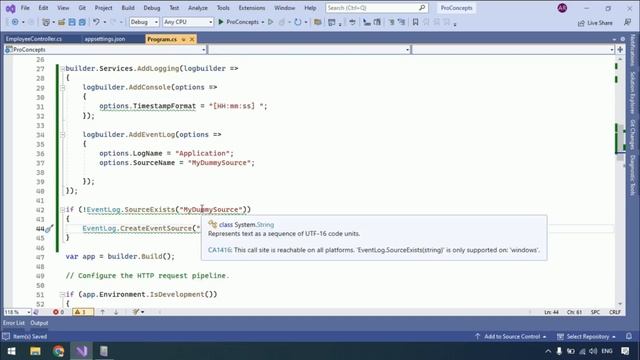Open the ProConcepts project navigation dropdown

pos(105,49)
